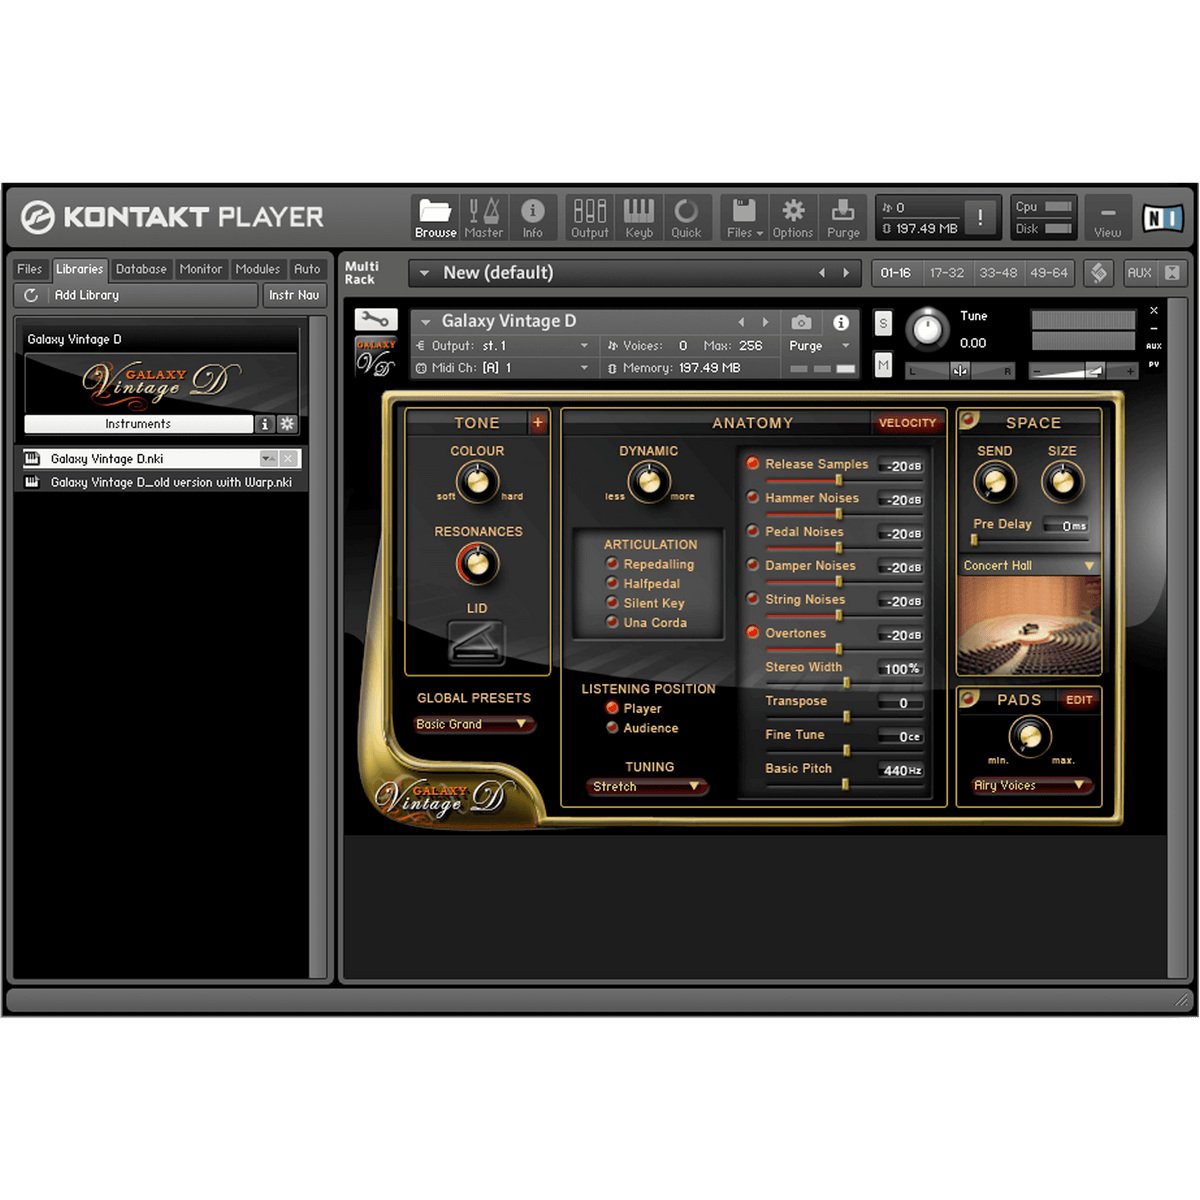Switch to the Monitor tab
This screenshot has width=1200, height=1200.
point(201,269)
